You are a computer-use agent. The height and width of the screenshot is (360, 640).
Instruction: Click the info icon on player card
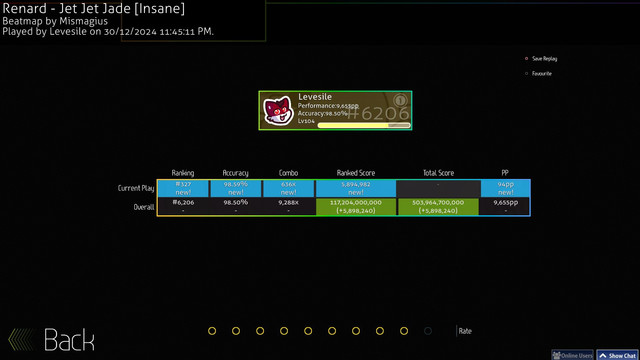tap(400, 100)
